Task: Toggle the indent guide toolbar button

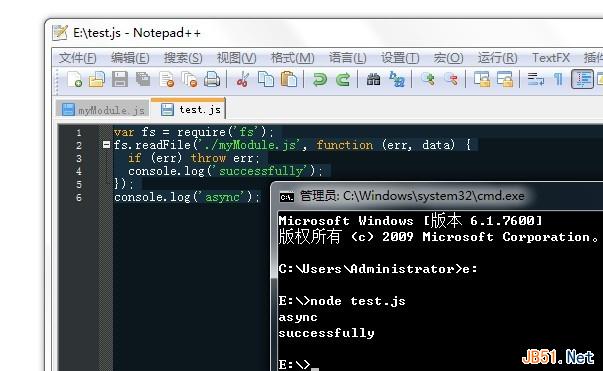Action: click(x=582, y=79)
